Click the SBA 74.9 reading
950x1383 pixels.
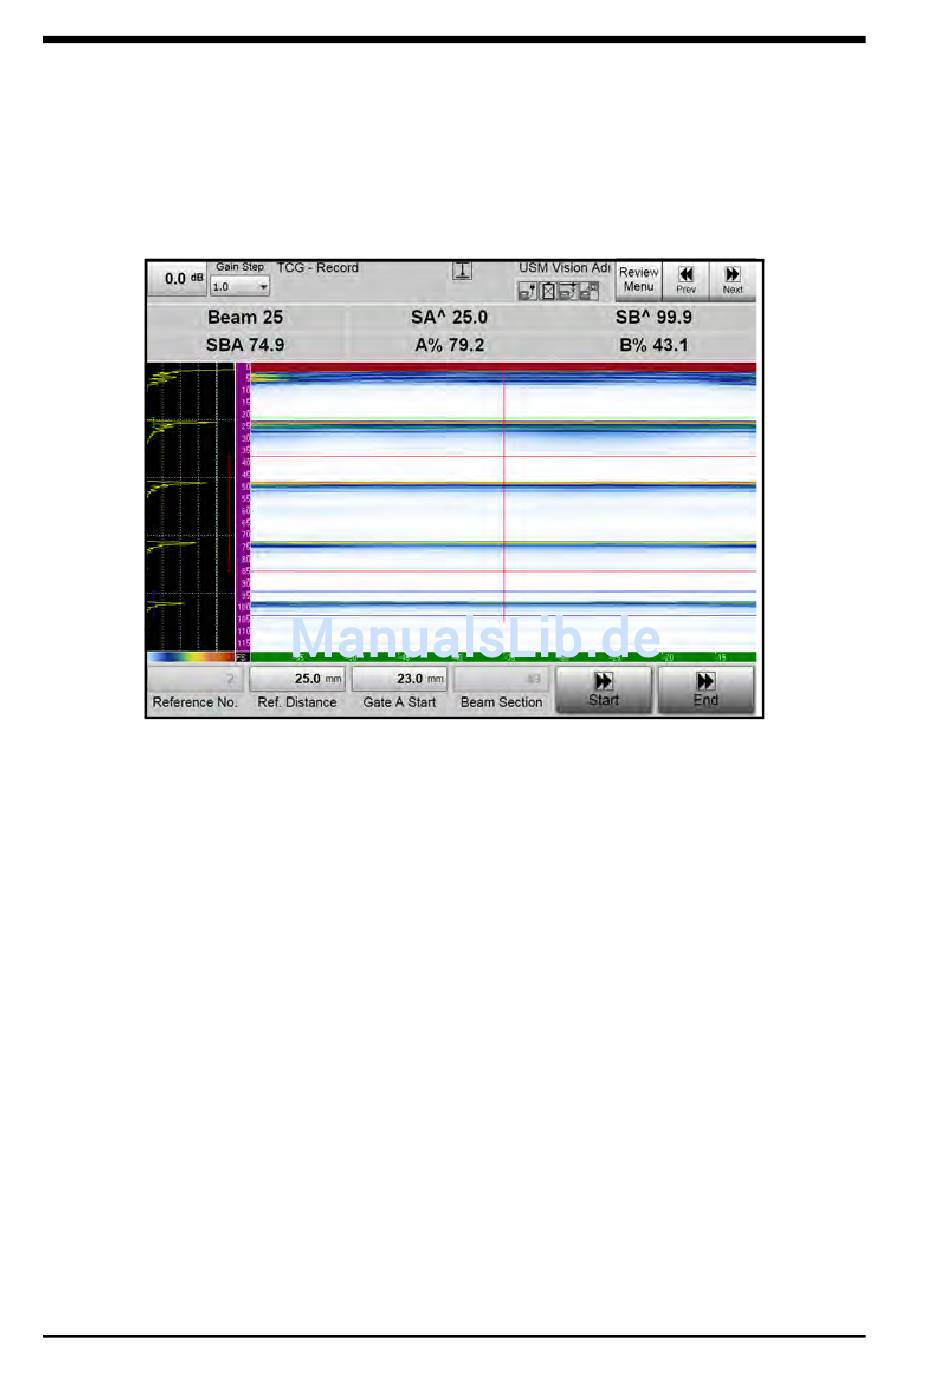[245, 345]
